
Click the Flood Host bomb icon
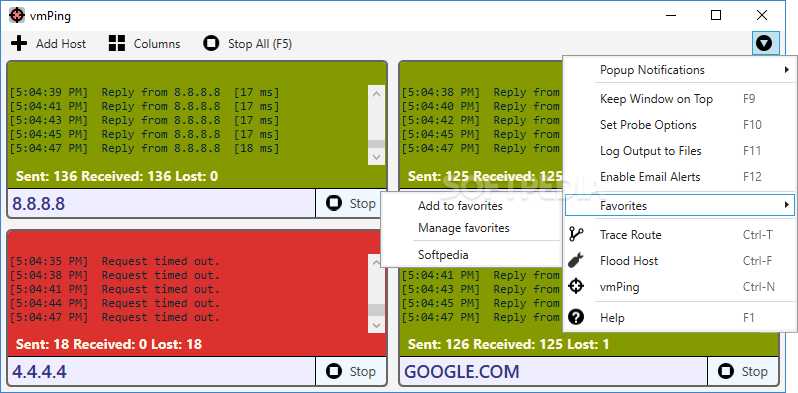pos(576,260)
